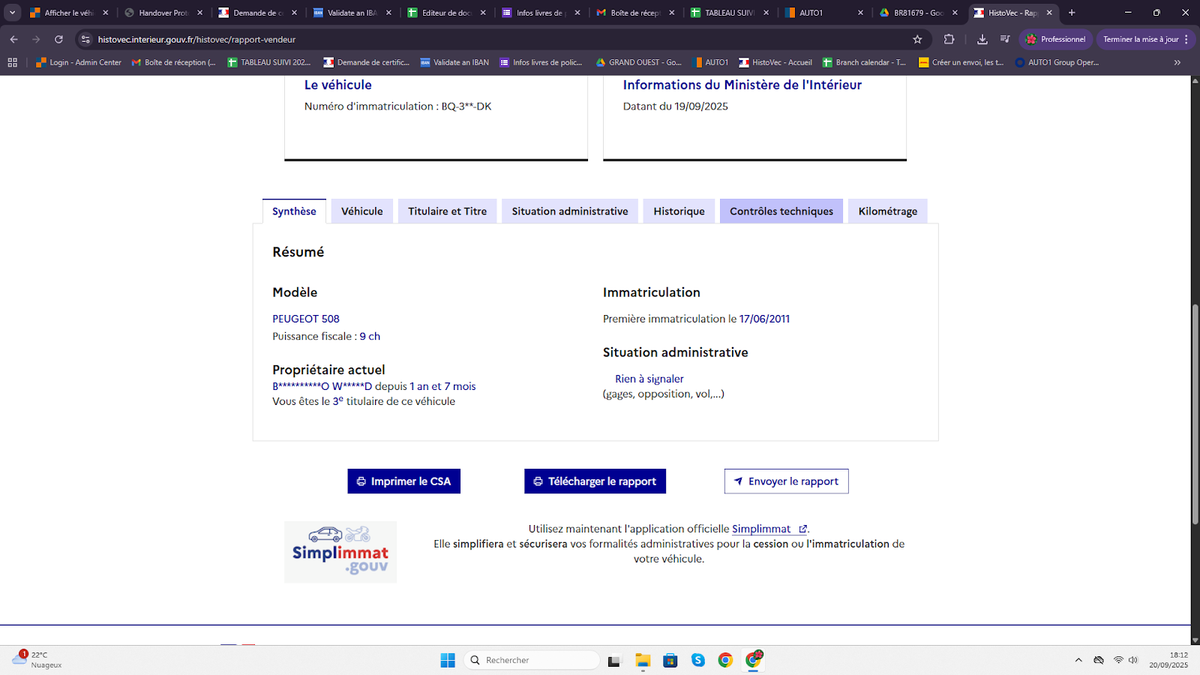This screenshot has width=1200, height=675.
Task: Open the Chrome downloads icon
Action: (981, 39)
